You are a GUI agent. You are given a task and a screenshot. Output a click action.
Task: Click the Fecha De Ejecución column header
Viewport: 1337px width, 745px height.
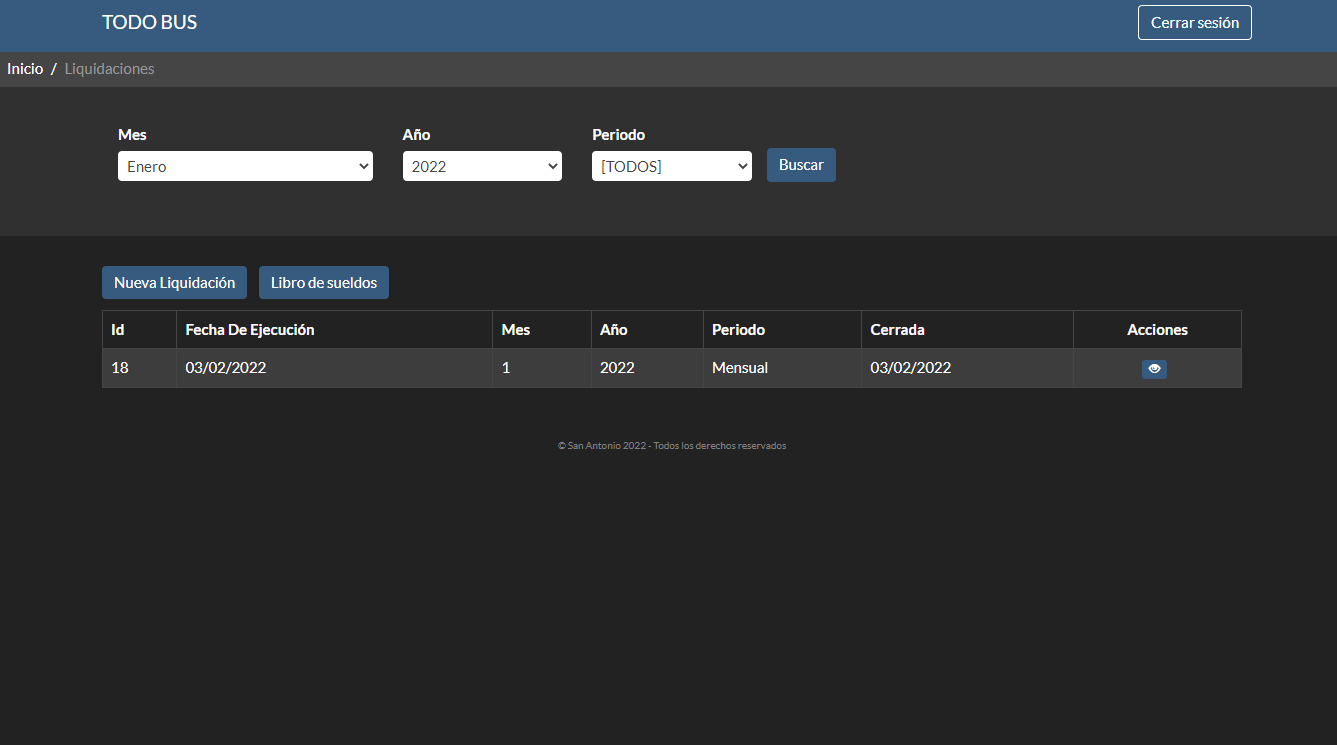pos(250,330)
